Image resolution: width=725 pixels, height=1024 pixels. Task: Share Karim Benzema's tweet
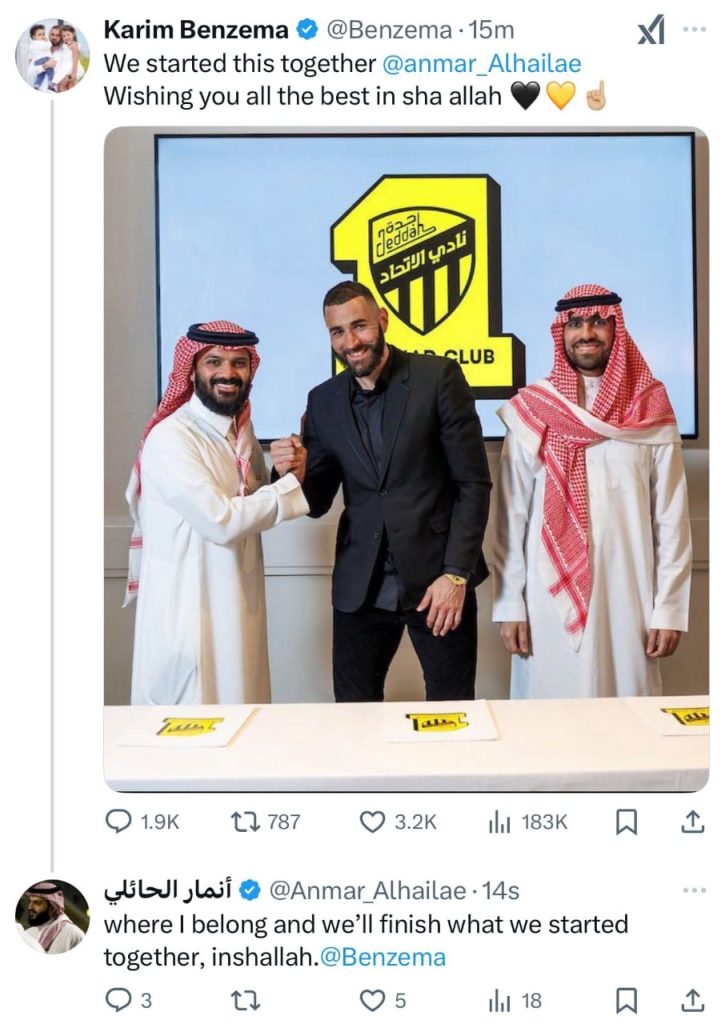(x=691, y=822)
